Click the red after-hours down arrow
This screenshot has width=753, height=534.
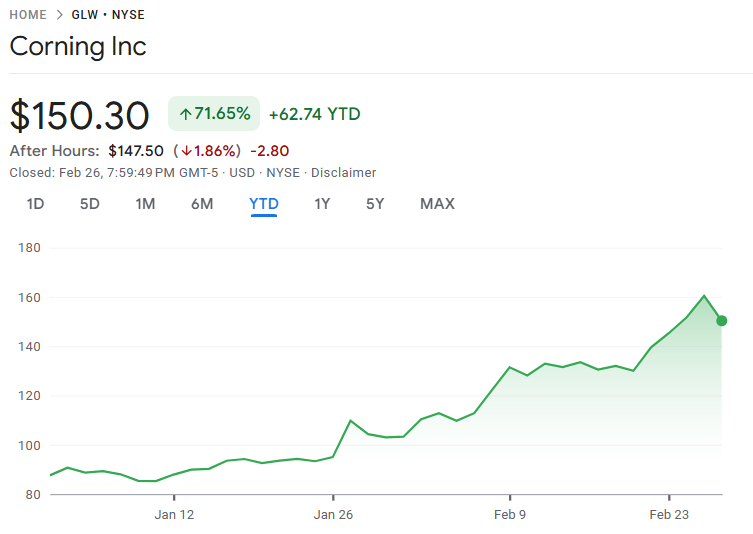(x=186, y=151)
